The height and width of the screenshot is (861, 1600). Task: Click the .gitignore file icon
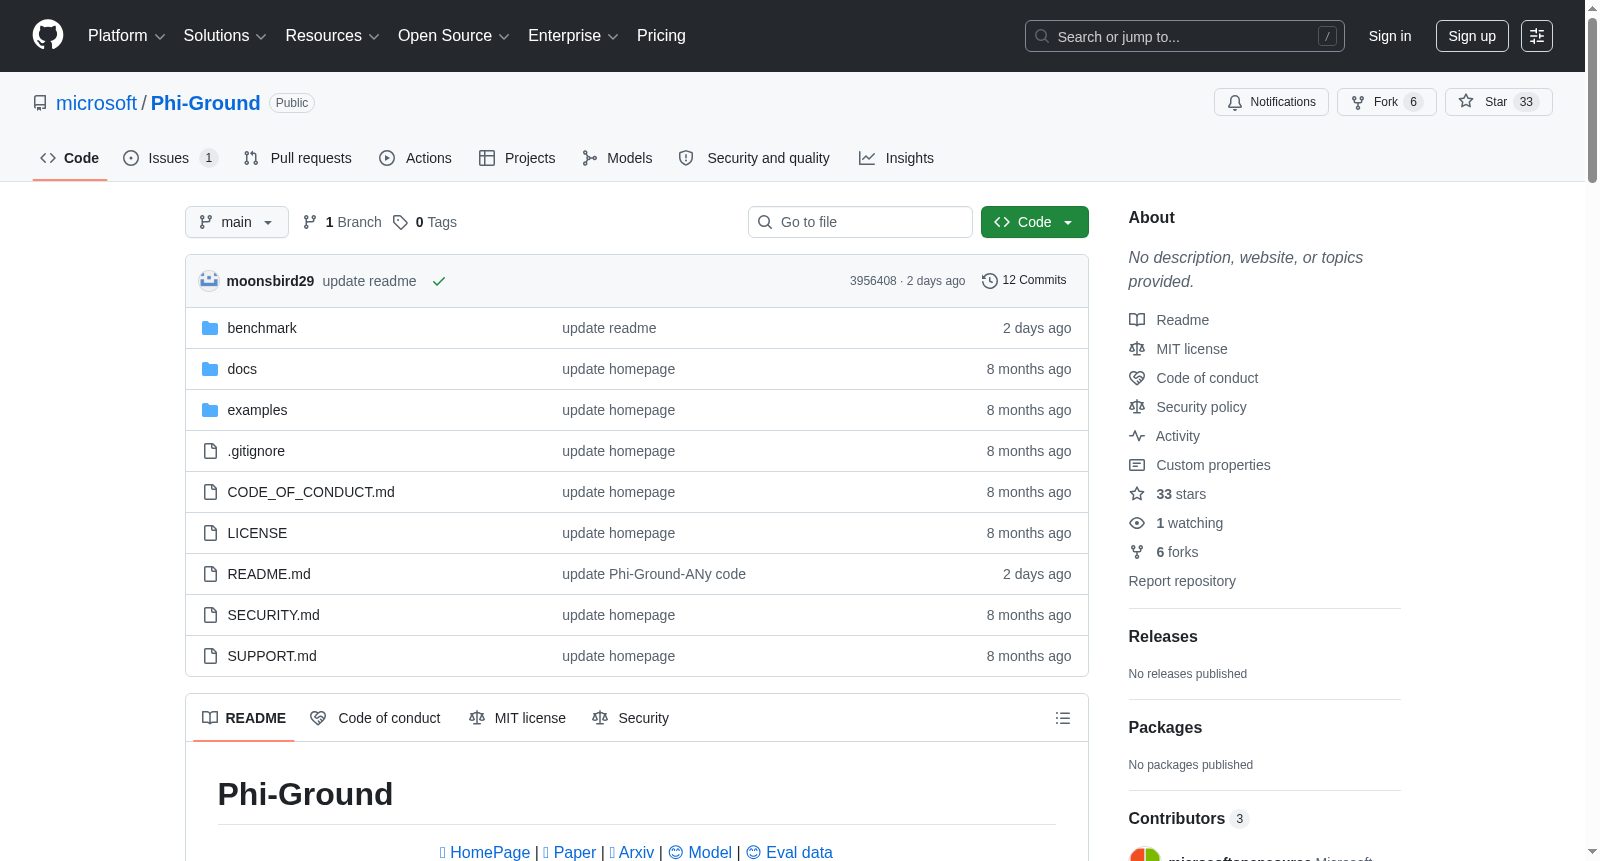click(x=210, y=451)
